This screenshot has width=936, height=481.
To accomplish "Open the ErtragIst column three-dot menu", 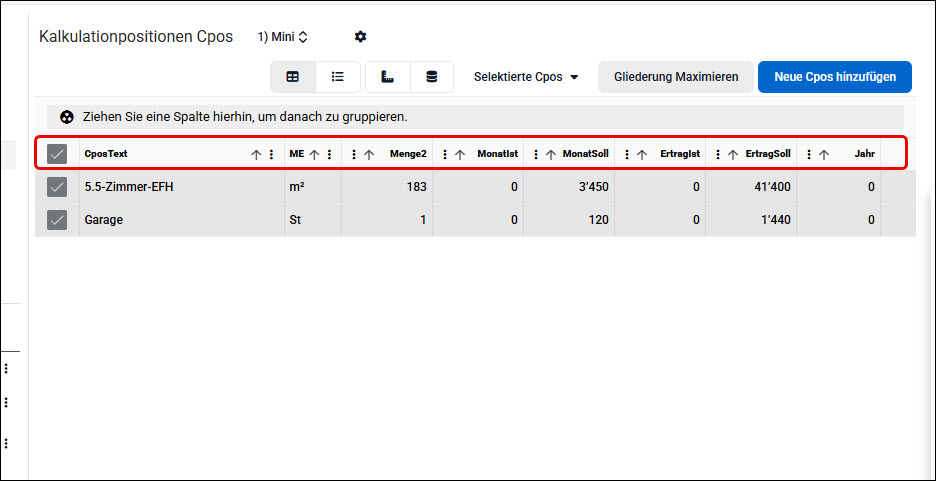I will [x=627, y=155].
